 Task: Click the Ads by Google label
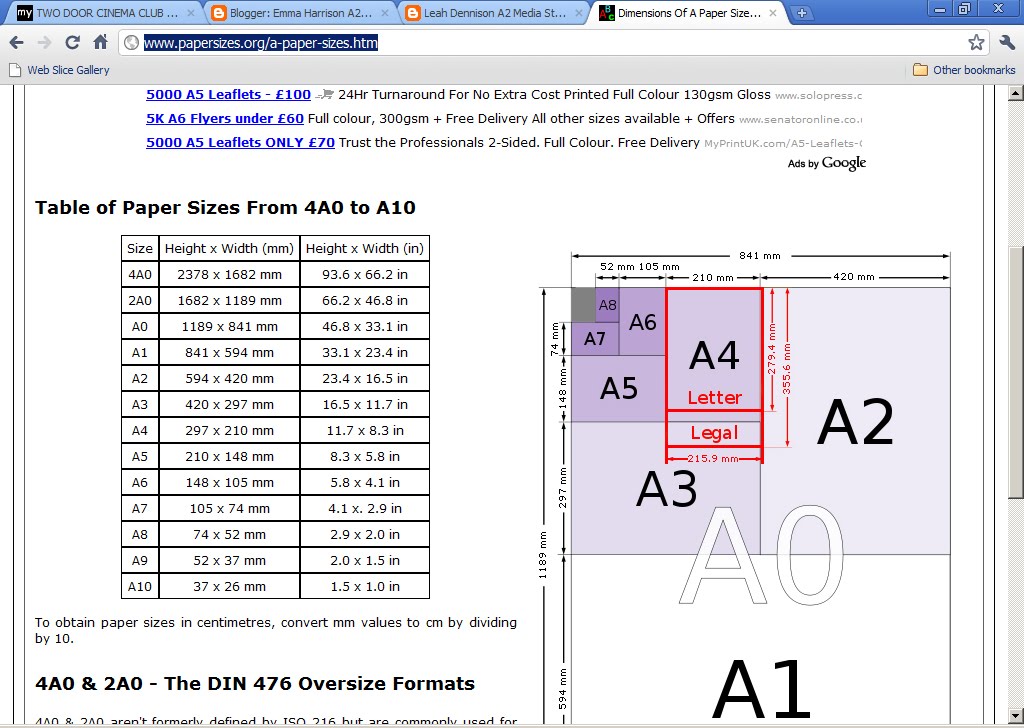826,163
